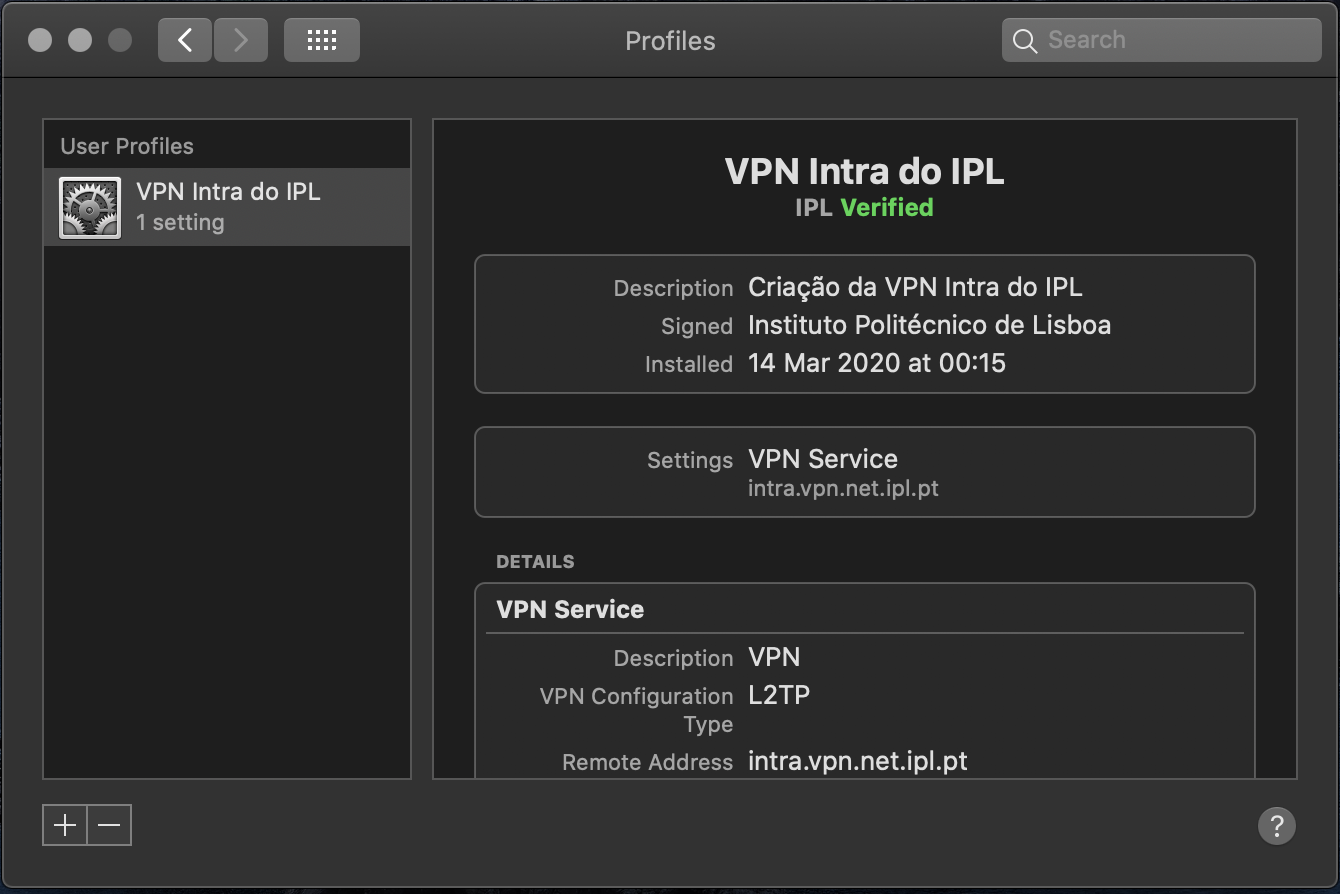The image size is (1340, 894).
Task: Click the bold VPN Service details header
Action: tap(570, 609)
